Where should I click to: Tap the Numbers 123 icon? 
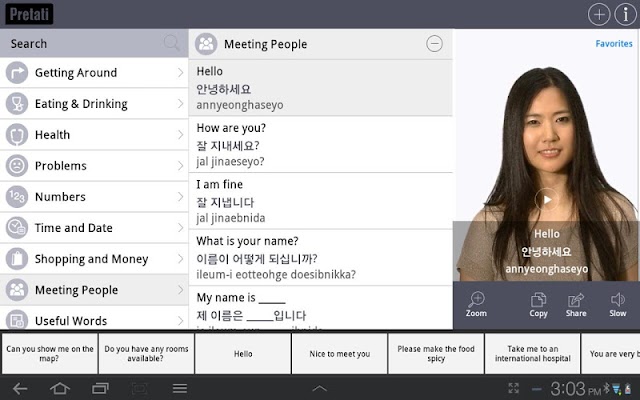pos(17,197)
